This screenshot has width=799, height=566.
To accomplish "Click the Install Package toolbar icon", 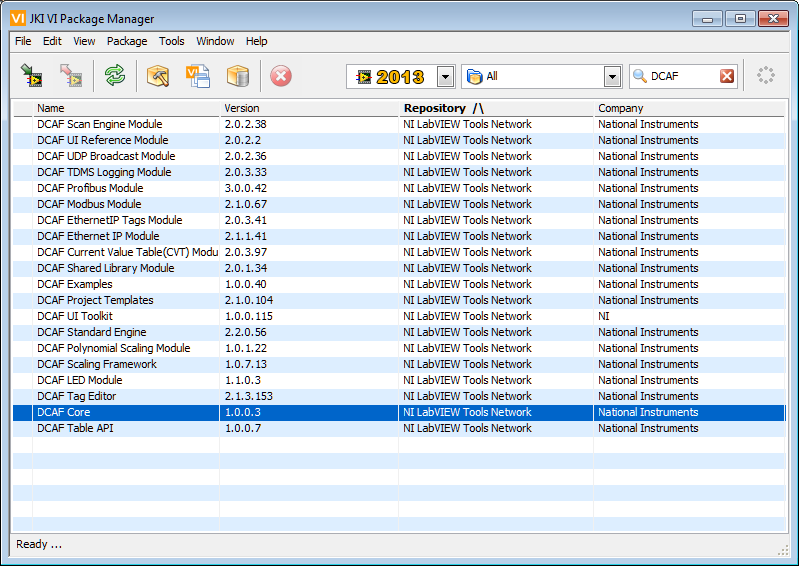I will coord(32,76).
